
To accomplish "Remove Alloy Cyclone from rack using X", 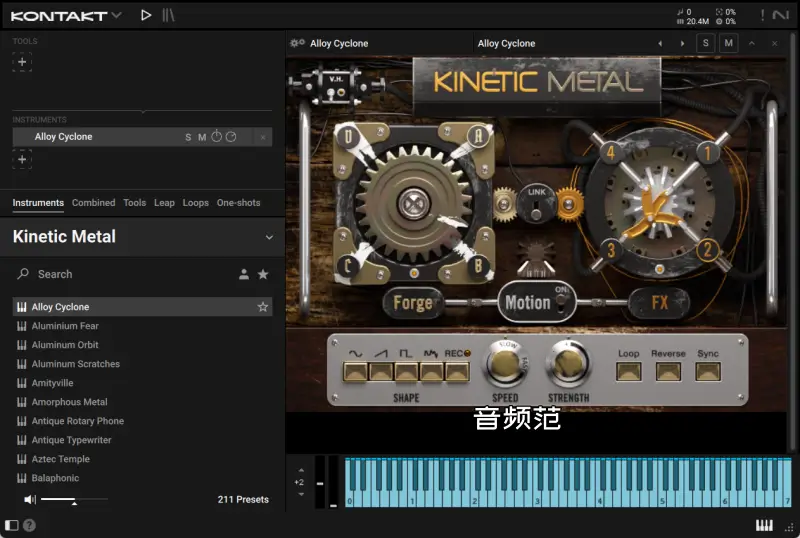I will point(263,137).
